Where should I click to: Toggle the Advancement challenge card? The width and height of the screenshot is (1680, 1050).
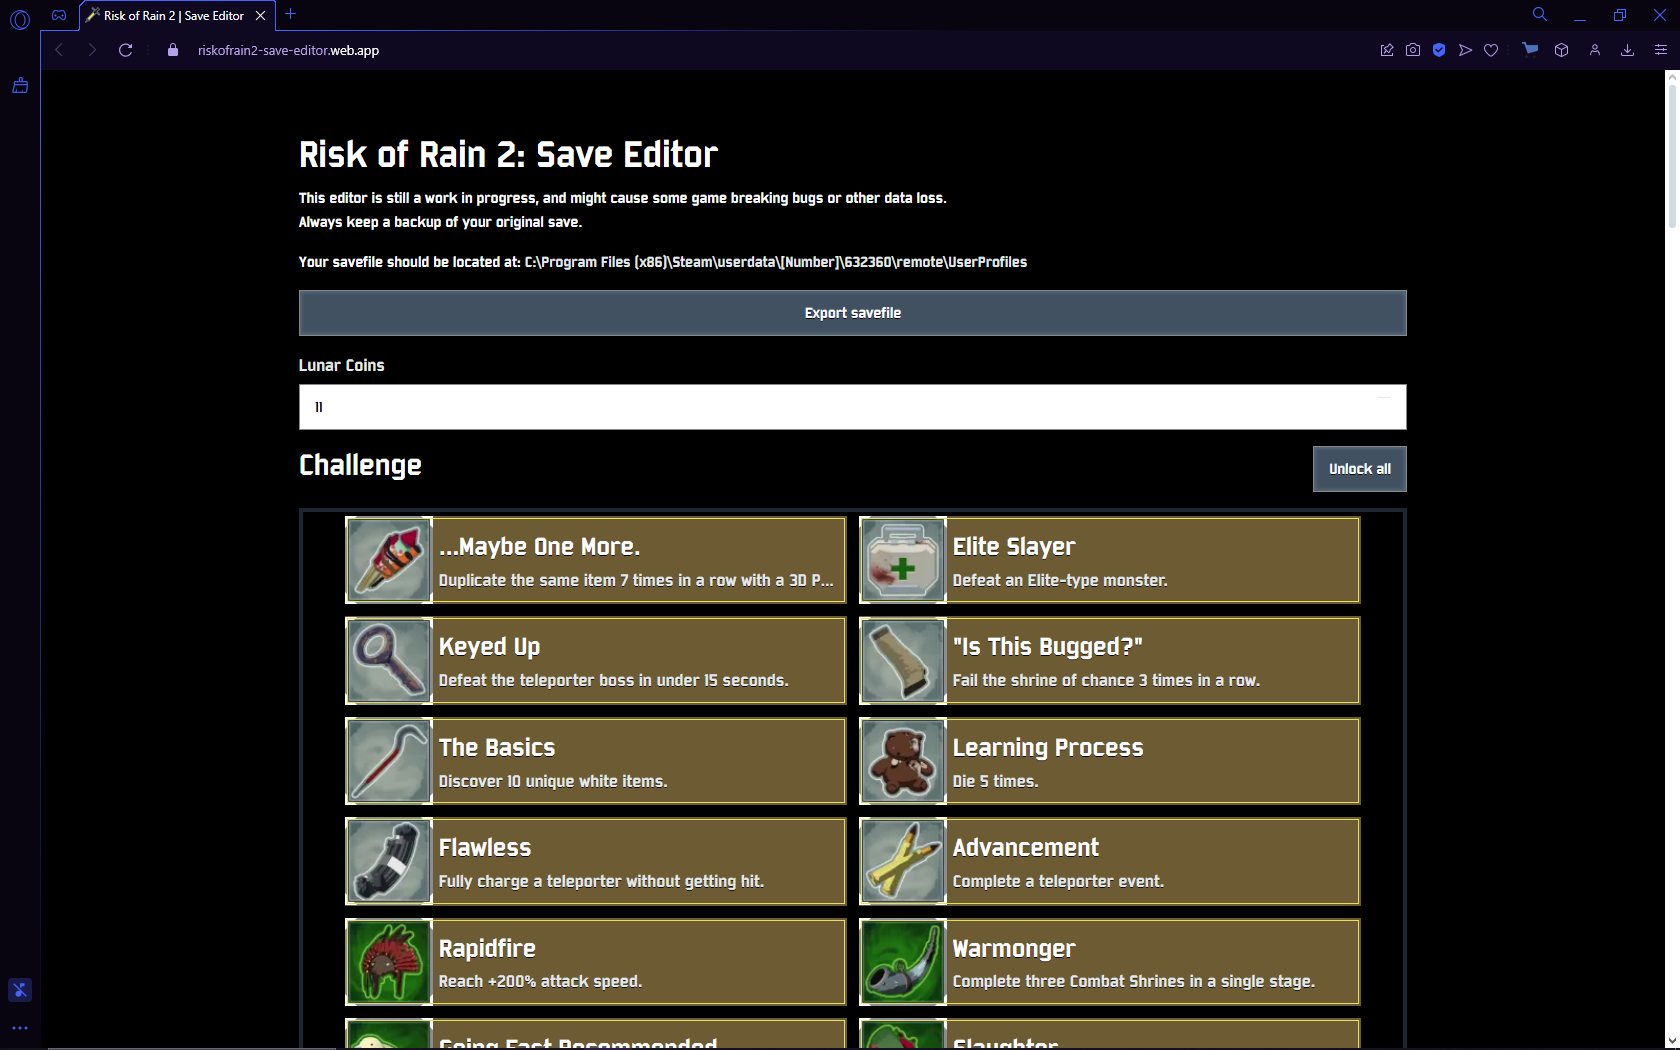pos(1110,861)
